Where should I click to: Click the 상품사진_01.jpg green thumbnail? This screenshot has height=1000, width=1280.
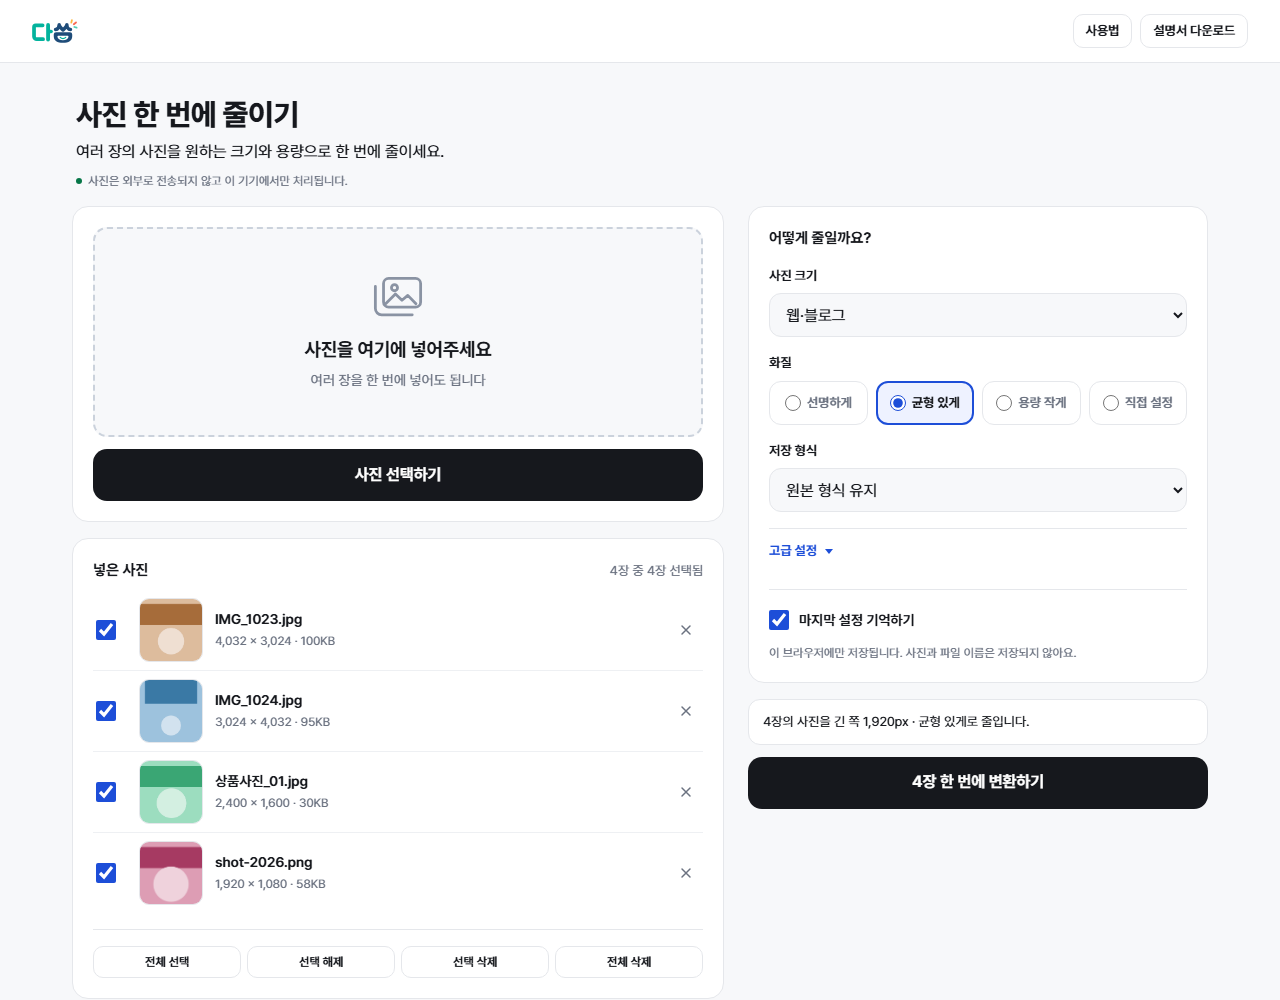171,792
